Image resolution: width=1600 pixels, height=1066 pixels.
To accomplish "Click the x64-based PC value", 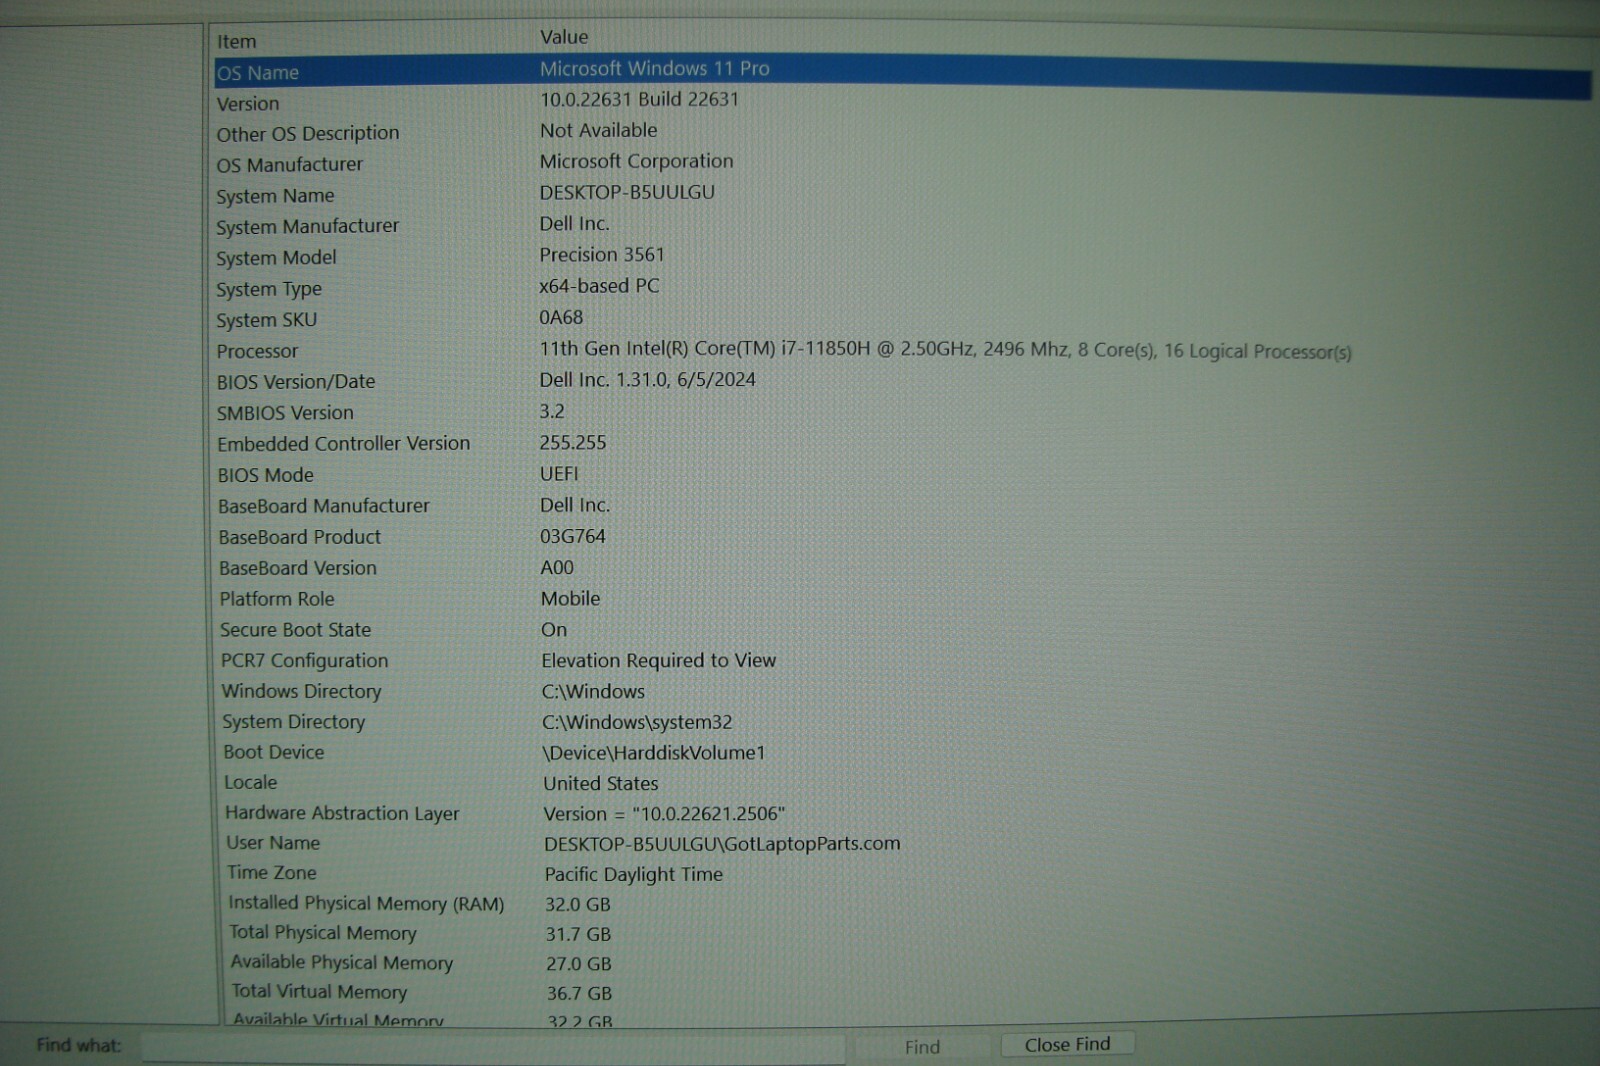I will [x=599, y=286].
